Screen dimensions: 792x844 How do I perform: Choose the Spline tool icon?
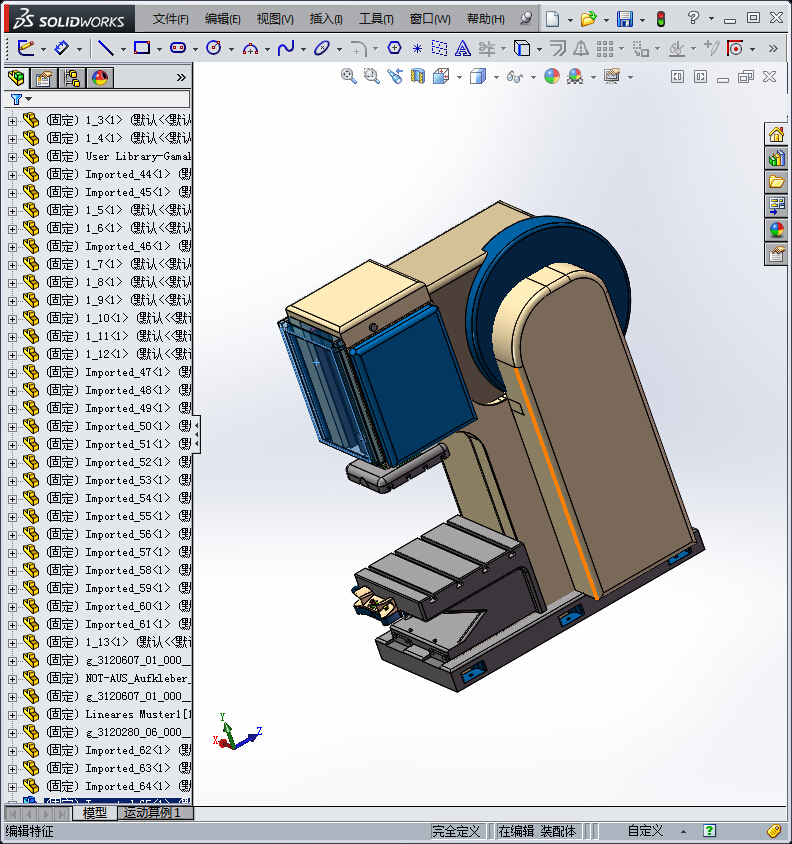coord(285,48)
